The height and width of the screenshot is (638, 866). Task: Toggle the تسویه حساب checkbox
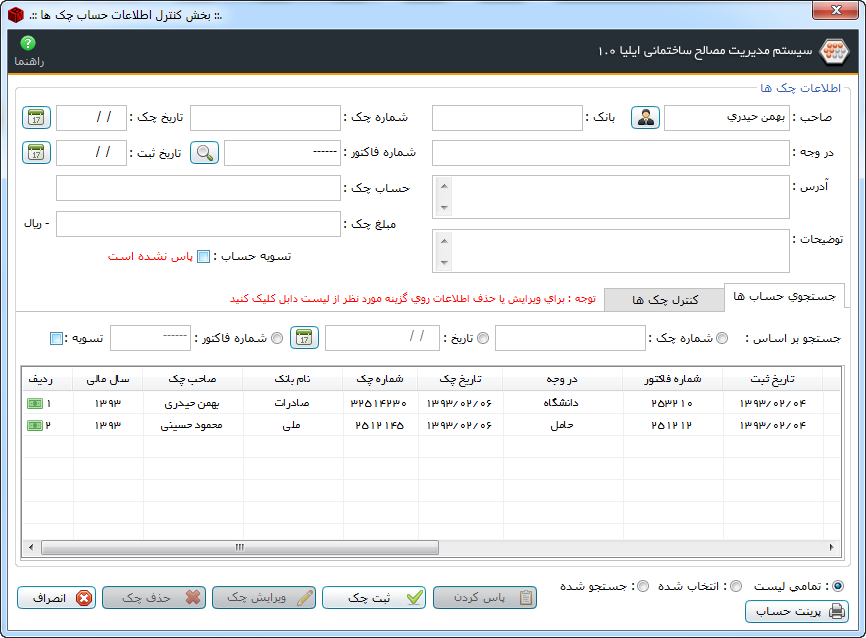tap(203, 257)
